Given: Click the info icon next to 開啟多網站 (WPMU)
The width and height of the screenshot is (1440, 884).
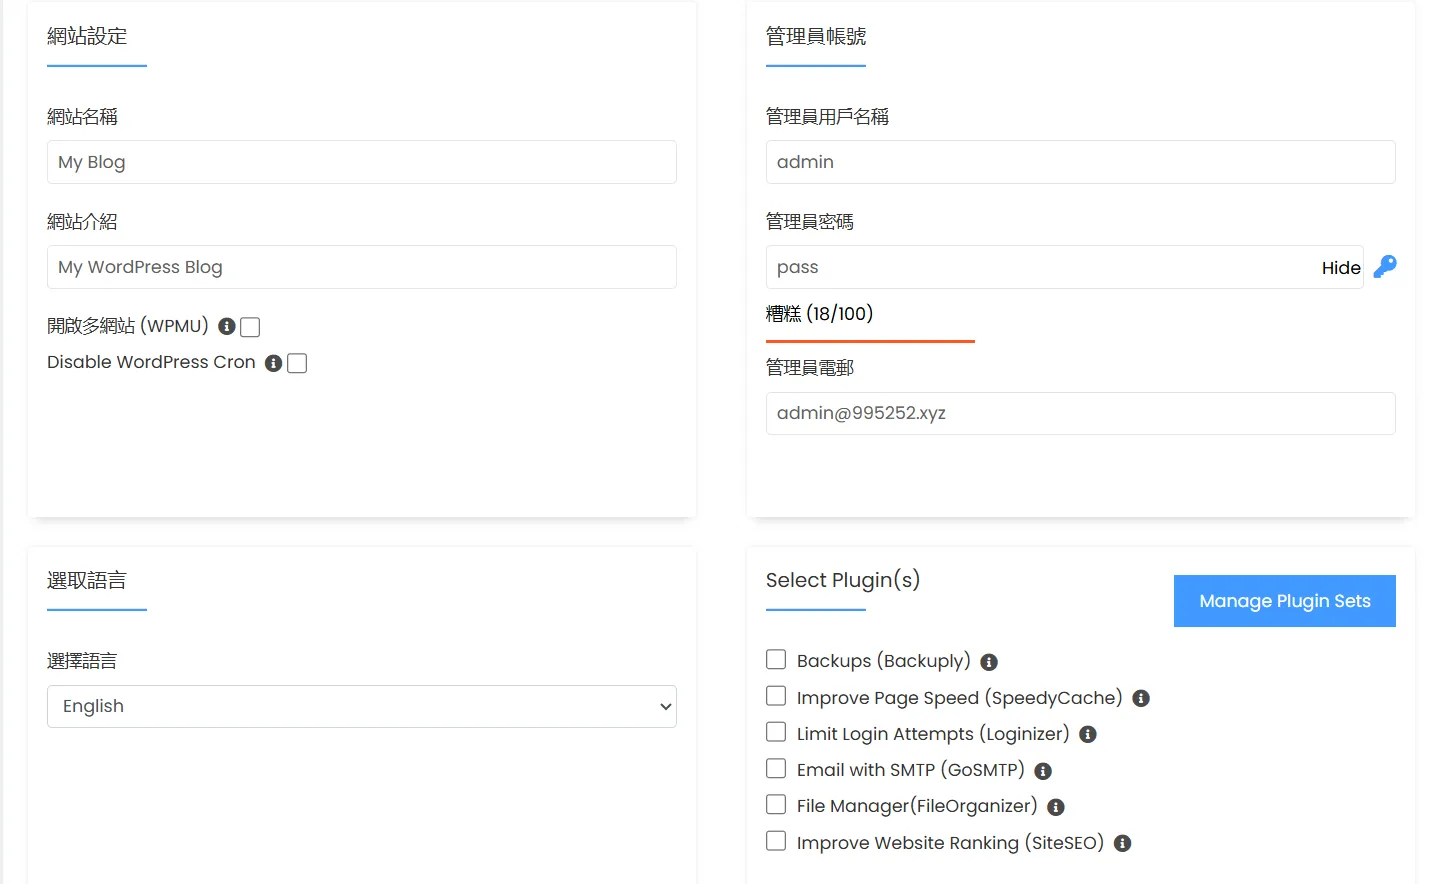Looking at the screenshot, I should pyautogui.click(x=226, y=326).
